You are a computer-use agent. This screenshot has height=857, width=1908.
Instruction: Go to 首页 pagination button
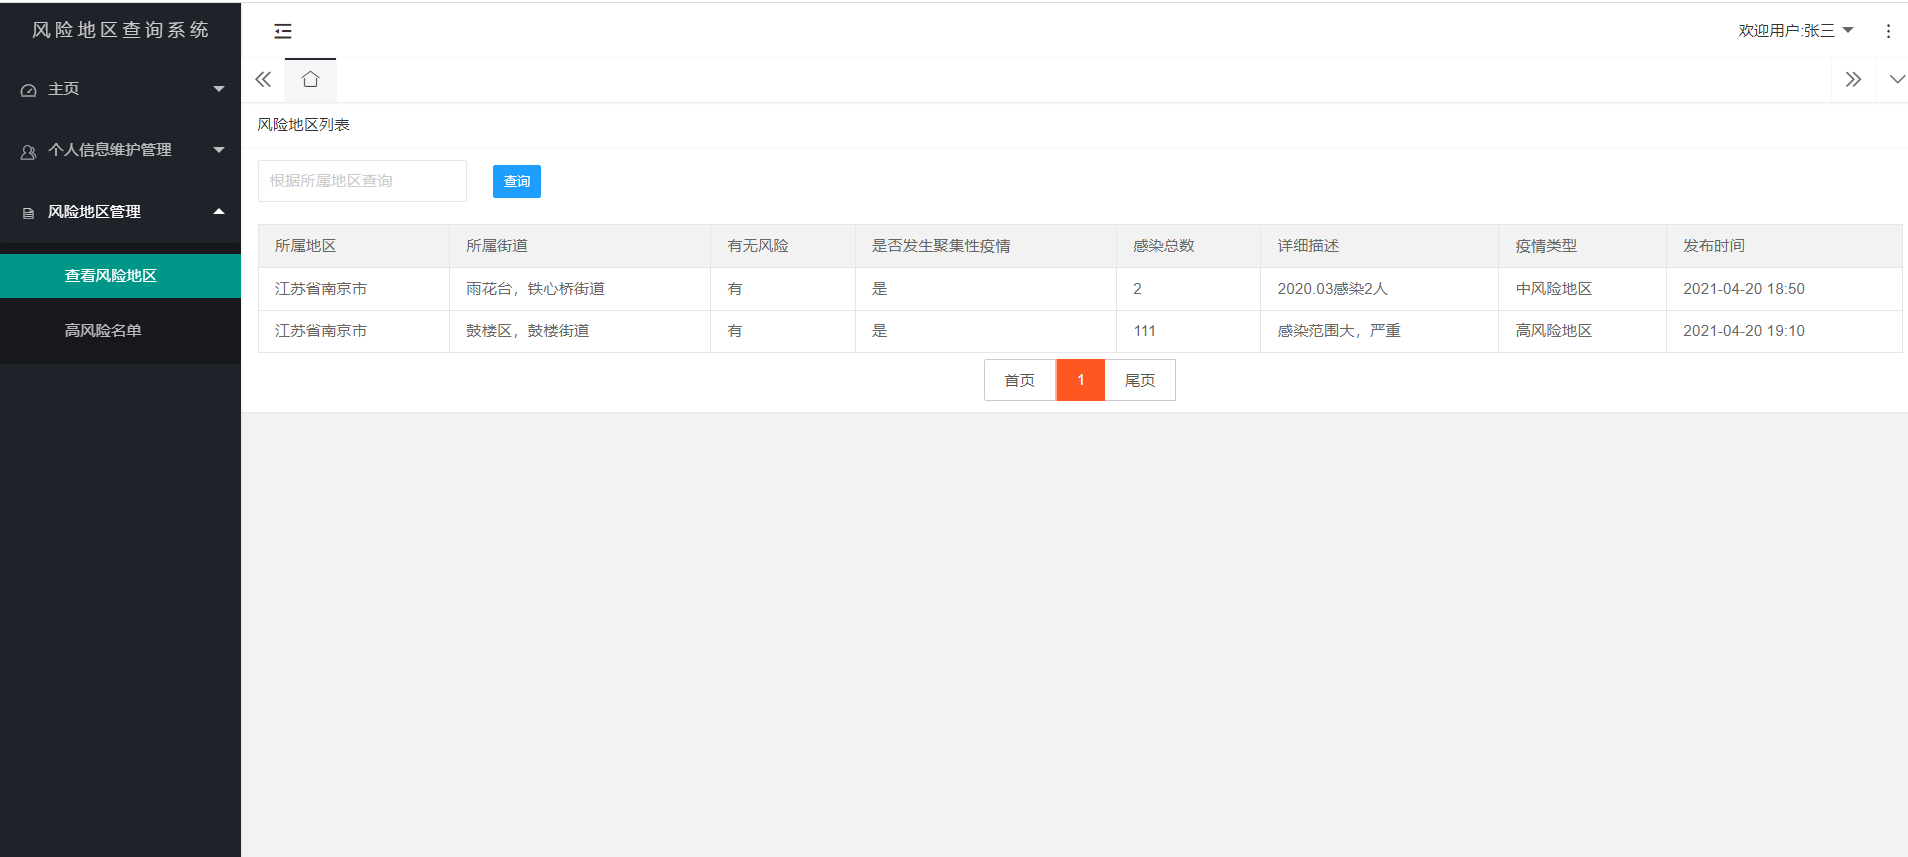coord(1020,380)
